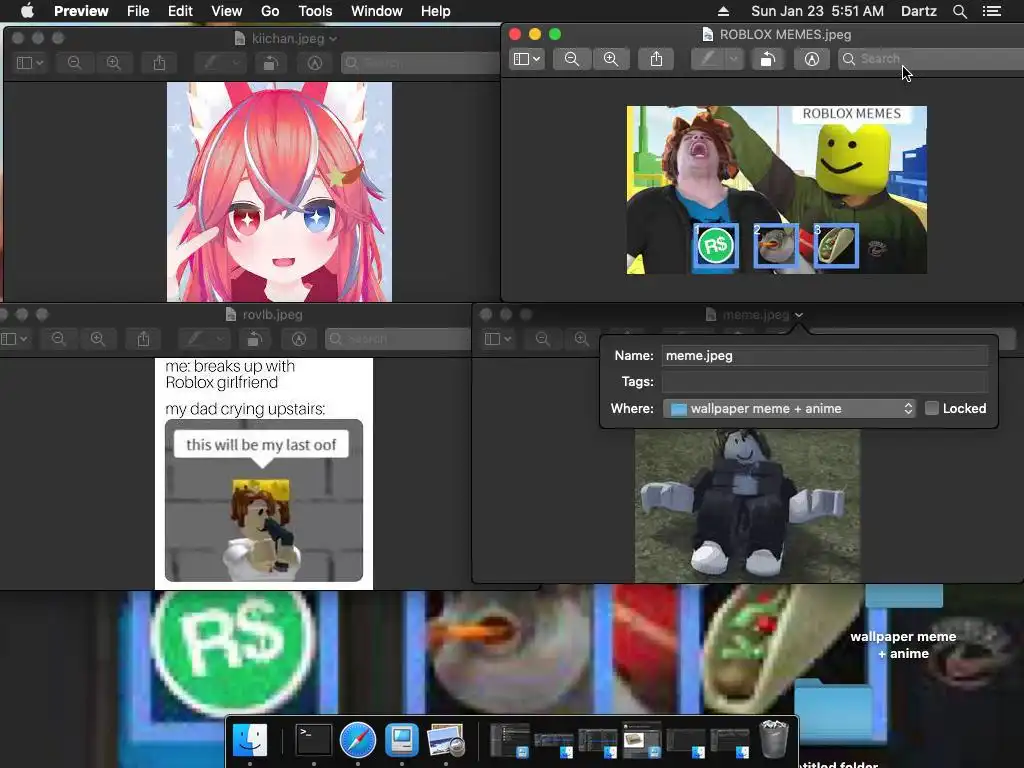1024x768 pixels.
Task: Toggle the Locked checkbox
Action: 932,409
